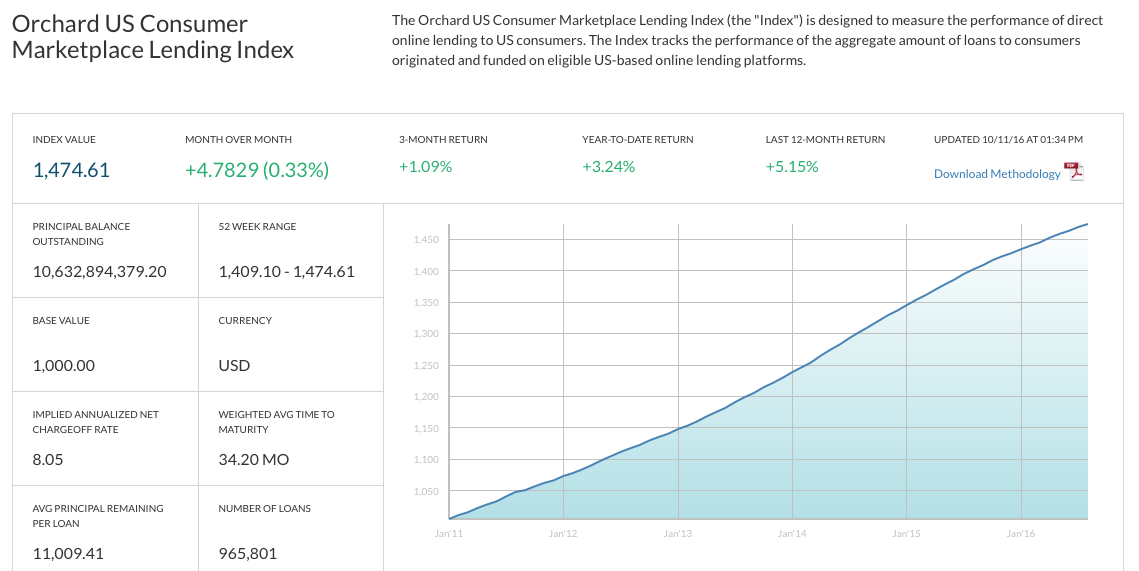Click the chargeoff rate value 8.05
Screen dimensions: 1139x571
pyautogui.click(x=48, y=460)
